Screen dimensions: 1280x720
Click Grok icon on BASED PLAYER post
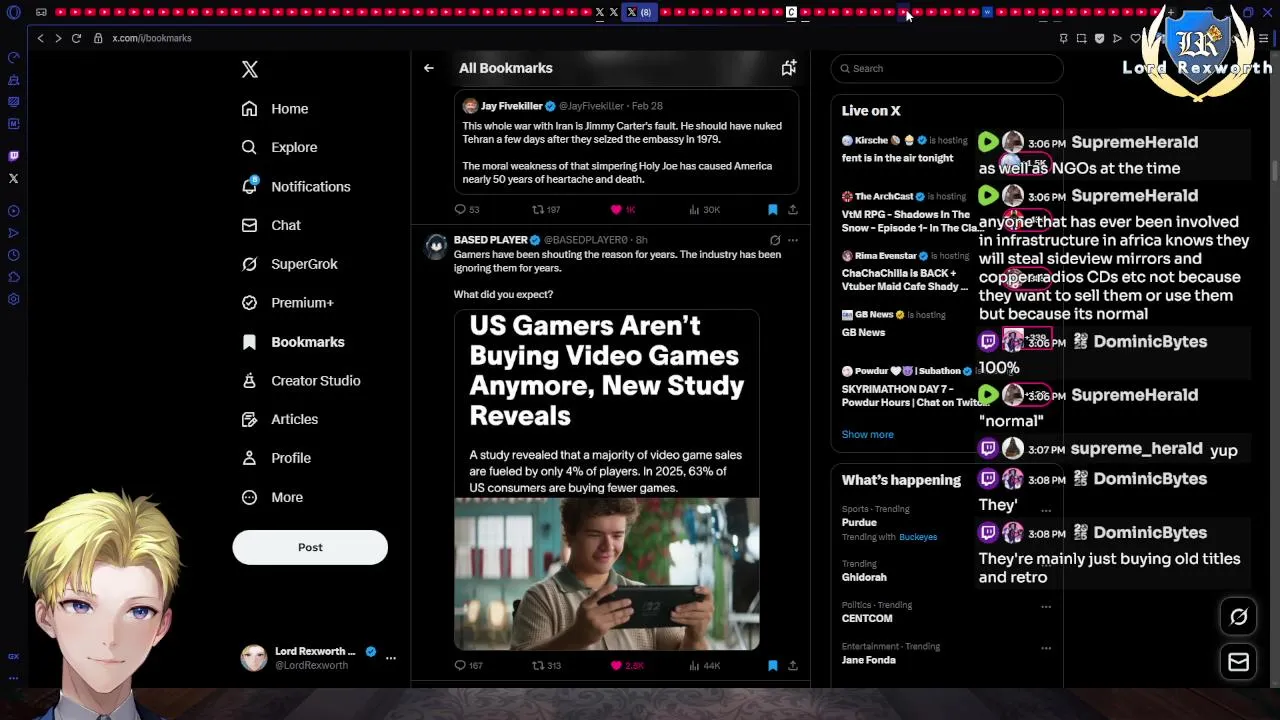[775, 240]
